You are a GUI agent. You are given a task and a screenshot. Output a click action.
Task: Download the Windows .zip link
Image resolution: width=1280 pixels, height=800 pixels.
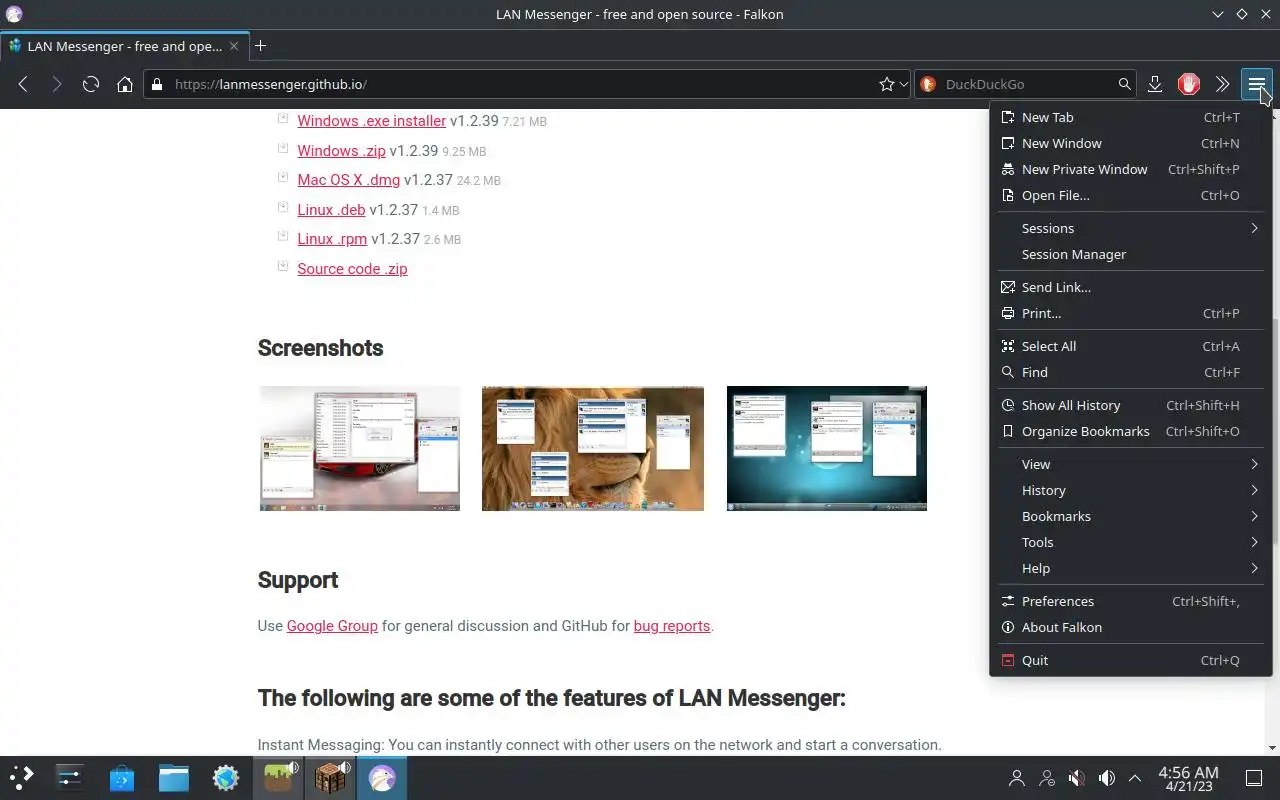tap(341, 151)
